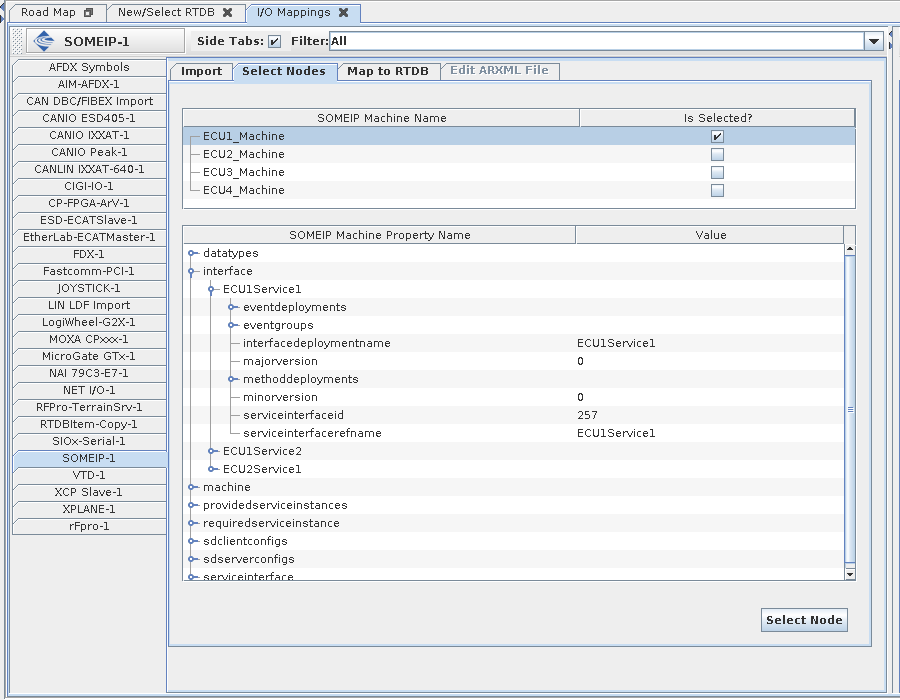Click the serviceinterfaceid value 257

[587, 415]
